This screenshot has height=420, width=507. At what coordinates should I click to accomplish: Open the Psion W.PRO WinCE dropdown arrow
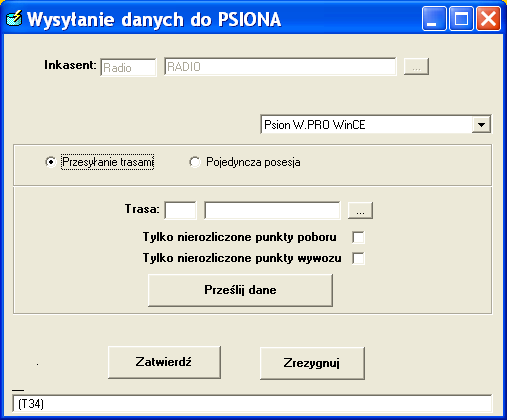pyautogui.click(x=481, y=125)
